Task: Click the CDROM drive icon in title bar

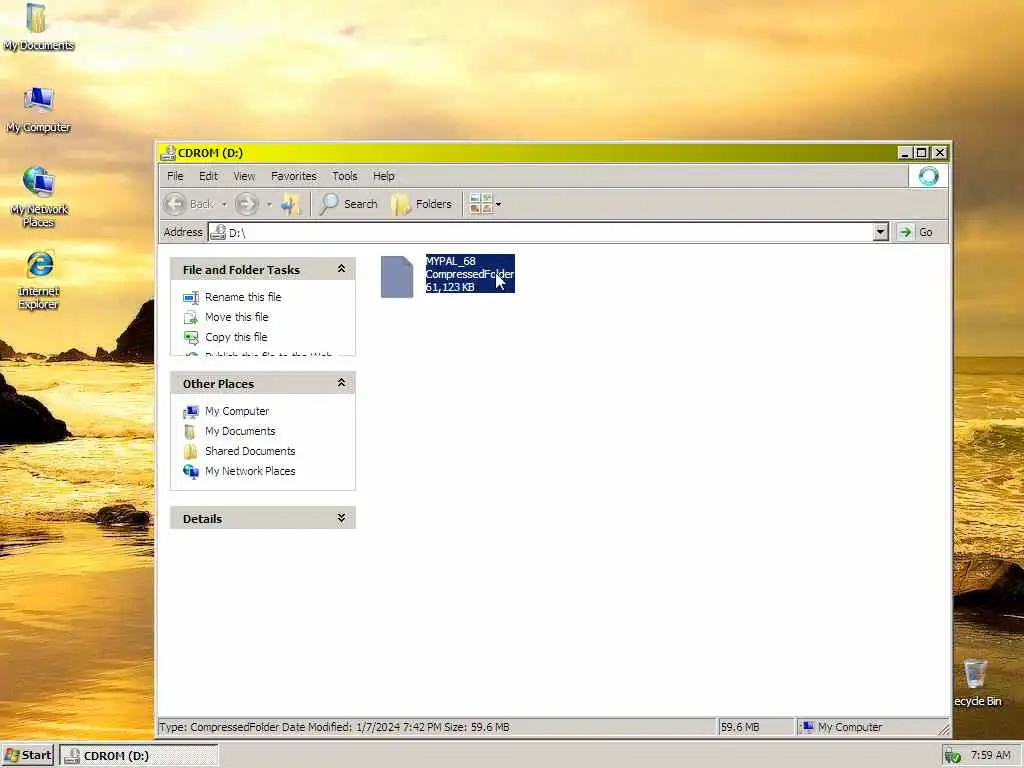Action: click(x=168, y=153)
